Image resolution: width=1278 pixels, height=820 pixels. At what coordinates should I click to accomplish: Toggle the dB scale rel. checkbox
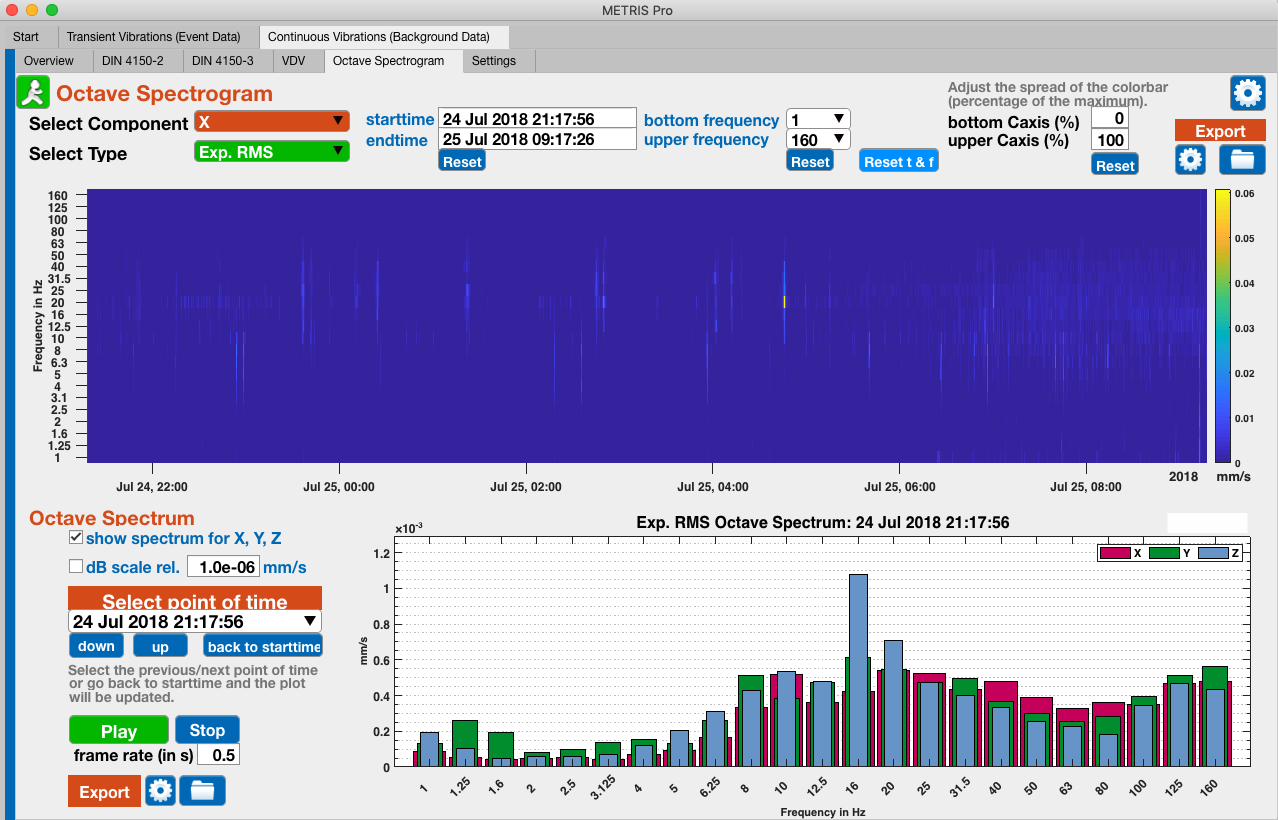point(76,567)
